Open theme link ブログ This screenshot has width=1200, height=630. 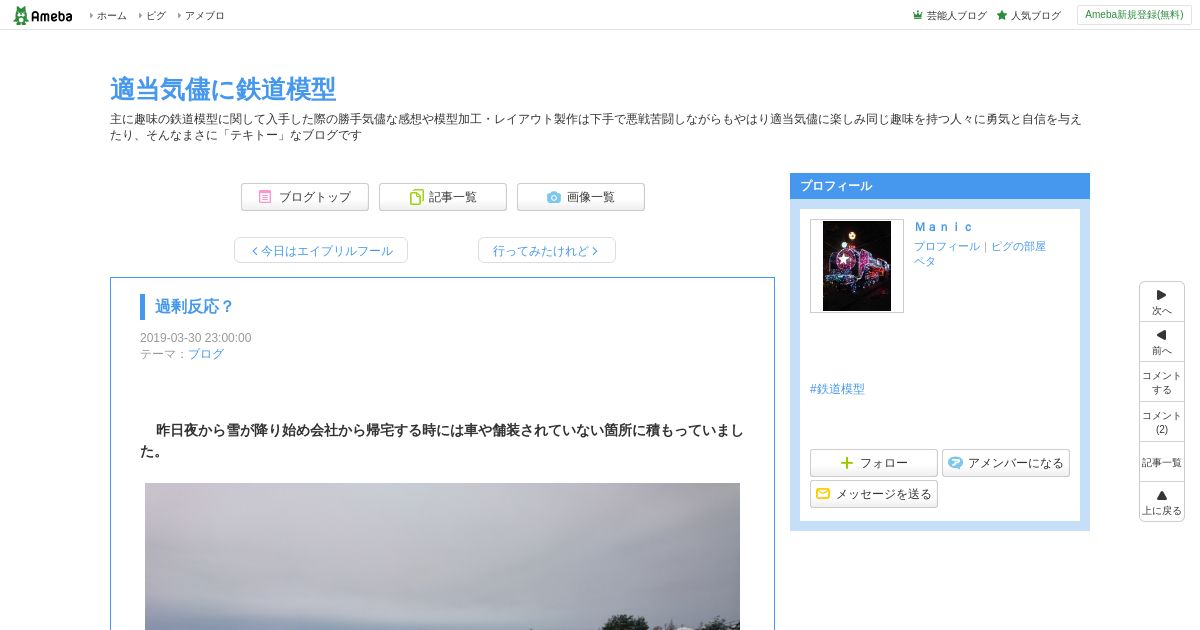[206, 354]
